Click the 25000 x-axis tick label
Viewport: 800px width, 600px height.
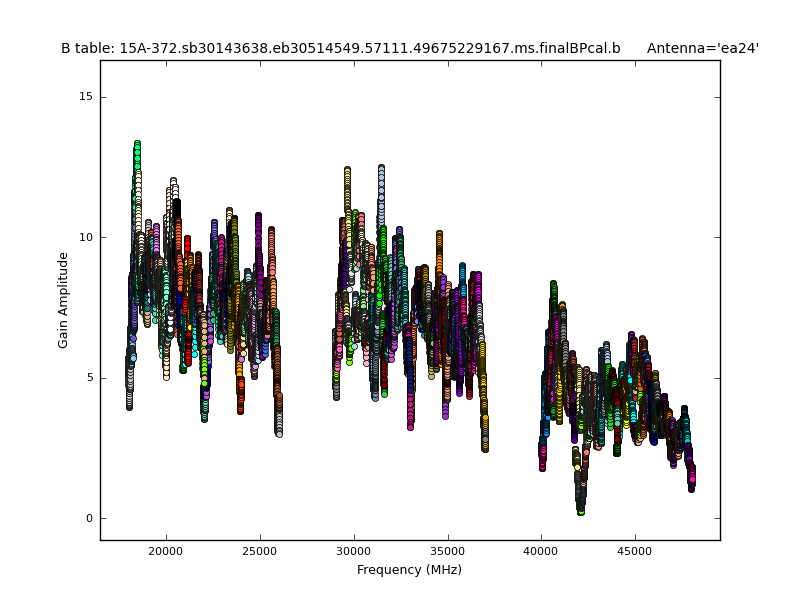(x=259, y=551)
